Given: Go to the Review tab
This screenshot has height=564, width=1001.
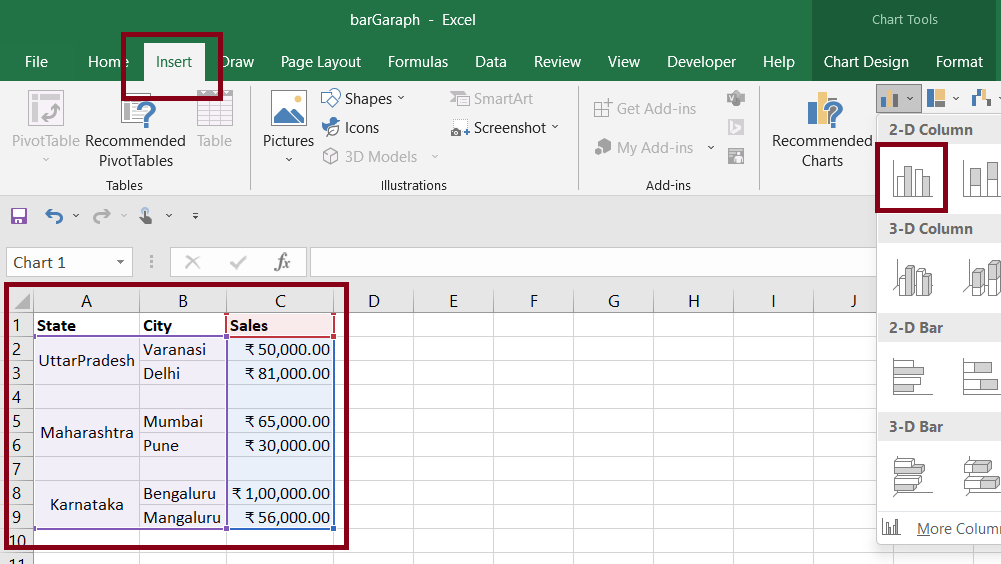Looking at the screenshot, I should coord(557,62).
